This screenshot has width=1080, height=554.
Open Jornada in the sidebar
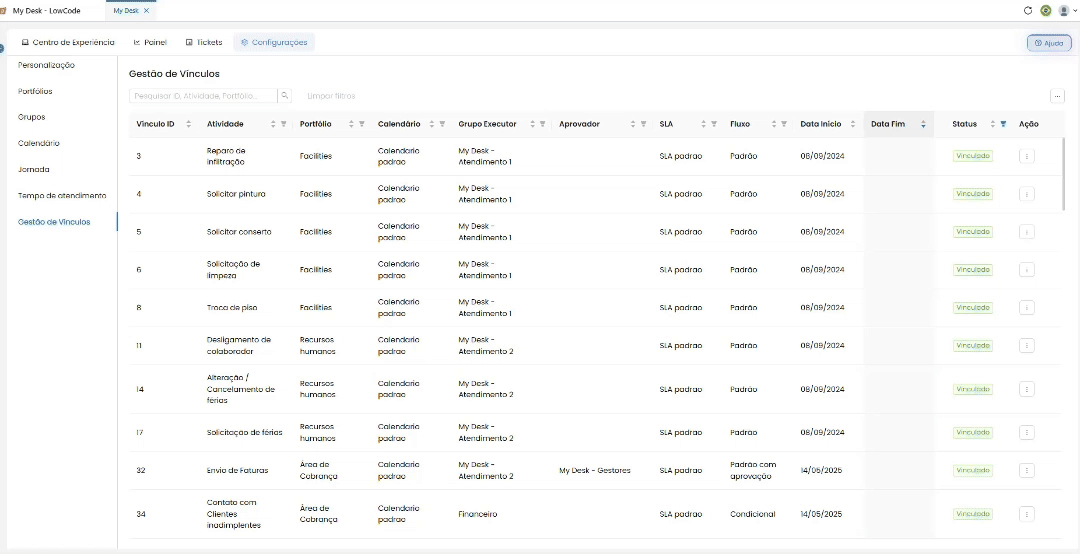click(x=34, y=170)
